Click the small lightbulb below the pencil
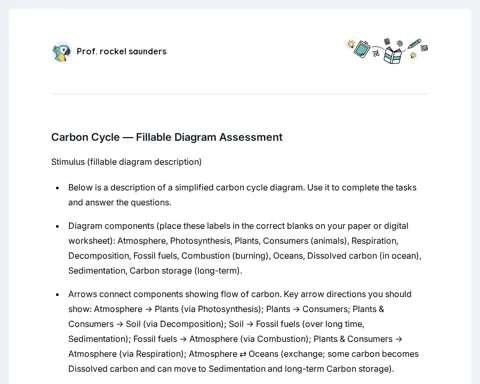This screenshot has width=480, height=384. (413, 55)
